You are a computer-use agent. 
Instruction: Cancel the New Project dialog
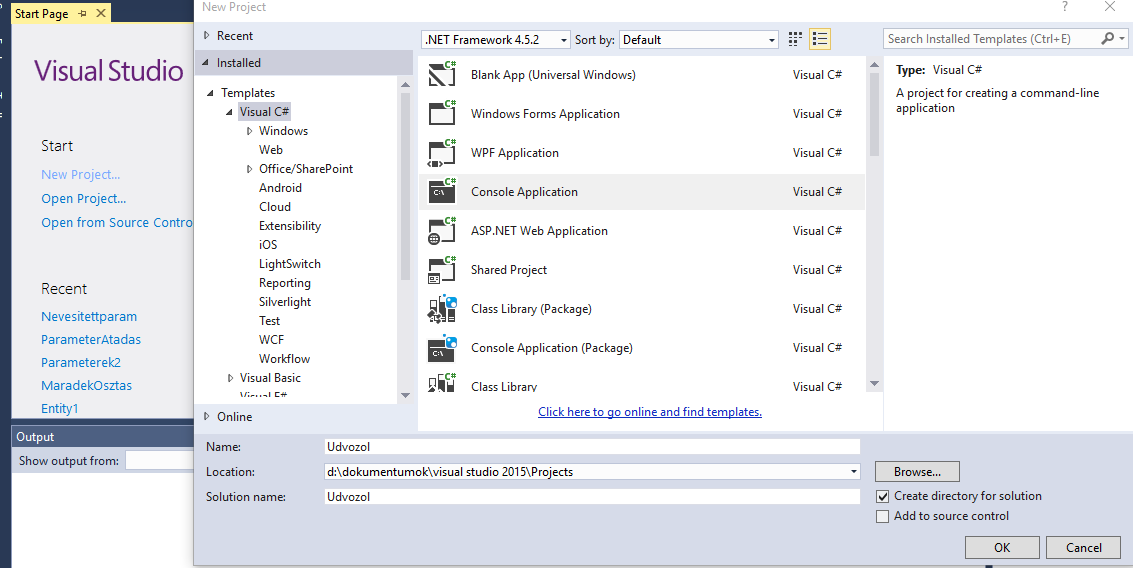pos(1084,548)
